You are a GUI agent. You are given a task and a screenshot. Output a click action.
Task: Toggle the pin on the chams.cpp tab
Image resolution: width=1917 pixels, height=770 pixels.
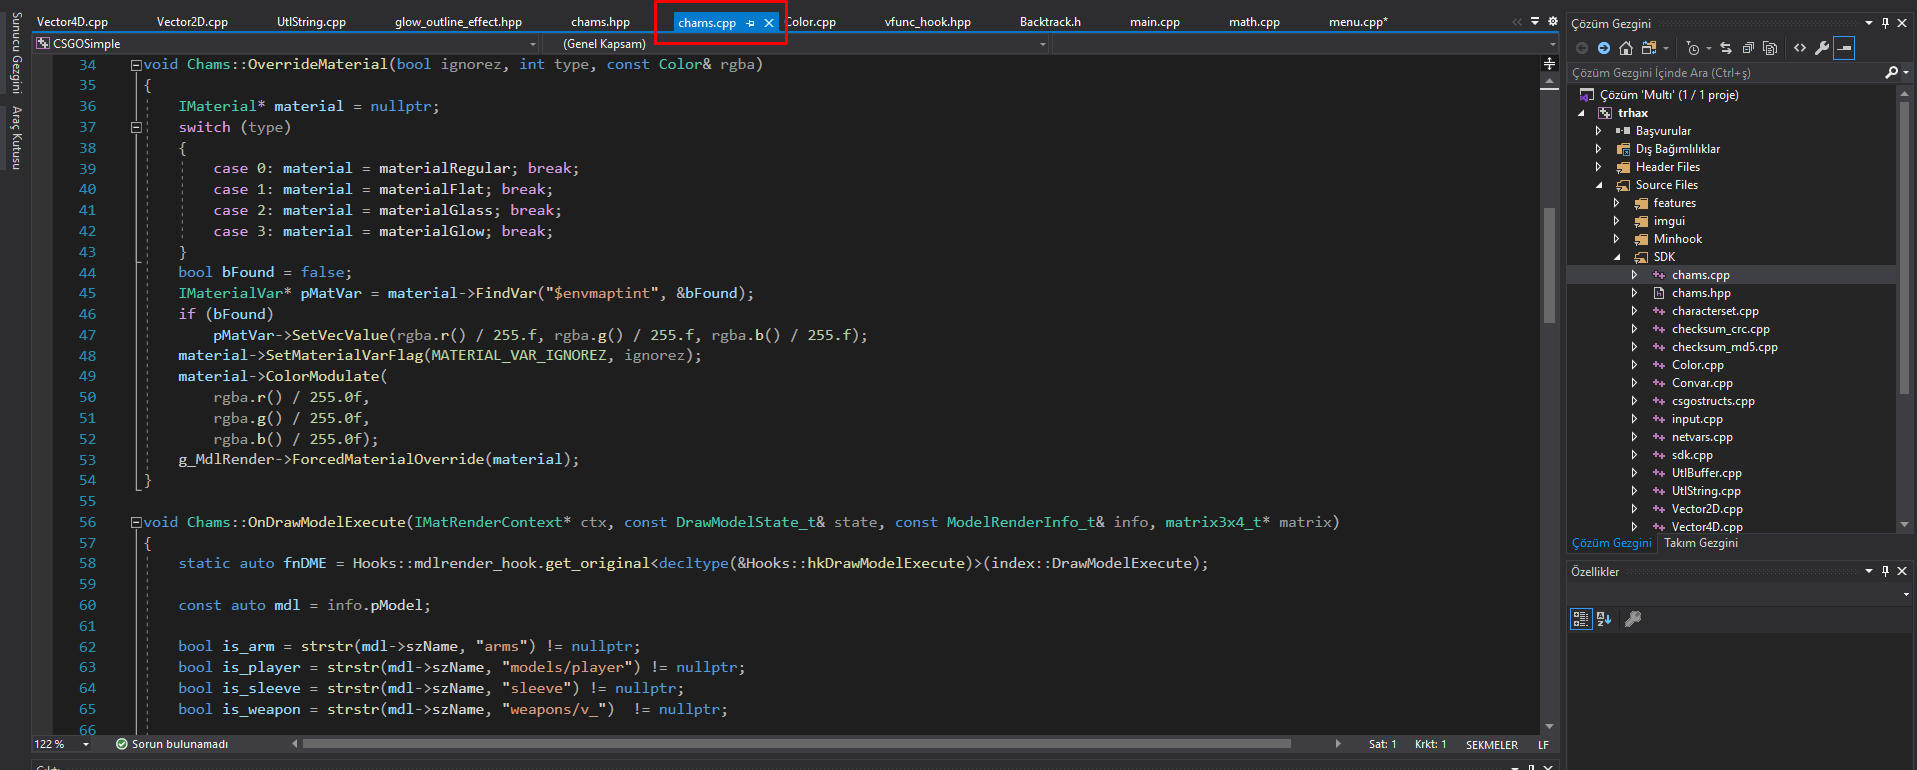(750, 22)
